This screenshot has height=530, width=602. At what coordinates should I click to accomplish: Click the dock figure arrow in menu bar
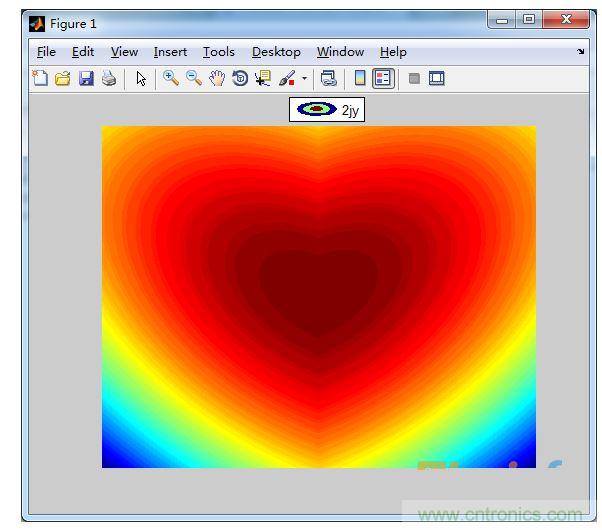click(581, 52)
